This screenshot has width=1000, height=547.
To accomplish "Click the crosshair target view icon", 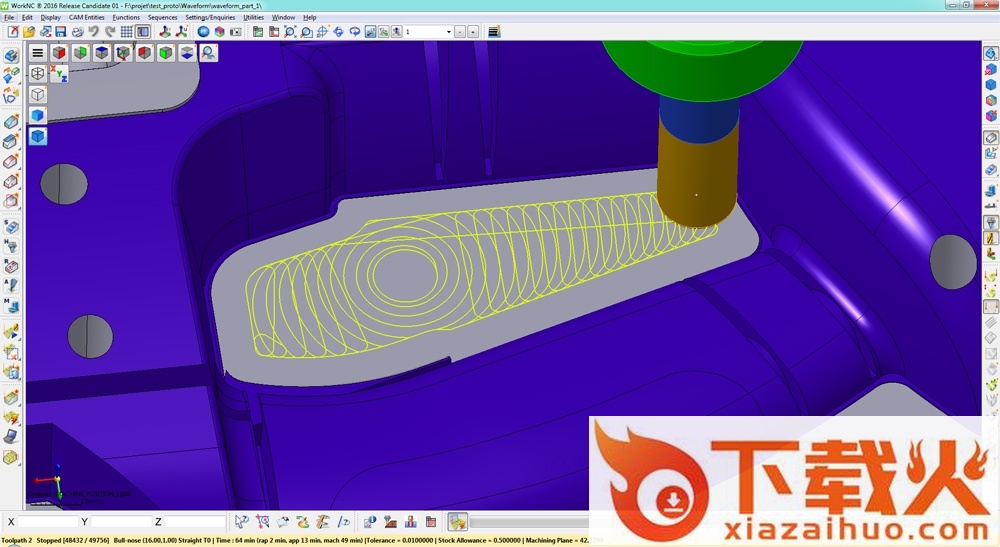I will pos(322,31).
